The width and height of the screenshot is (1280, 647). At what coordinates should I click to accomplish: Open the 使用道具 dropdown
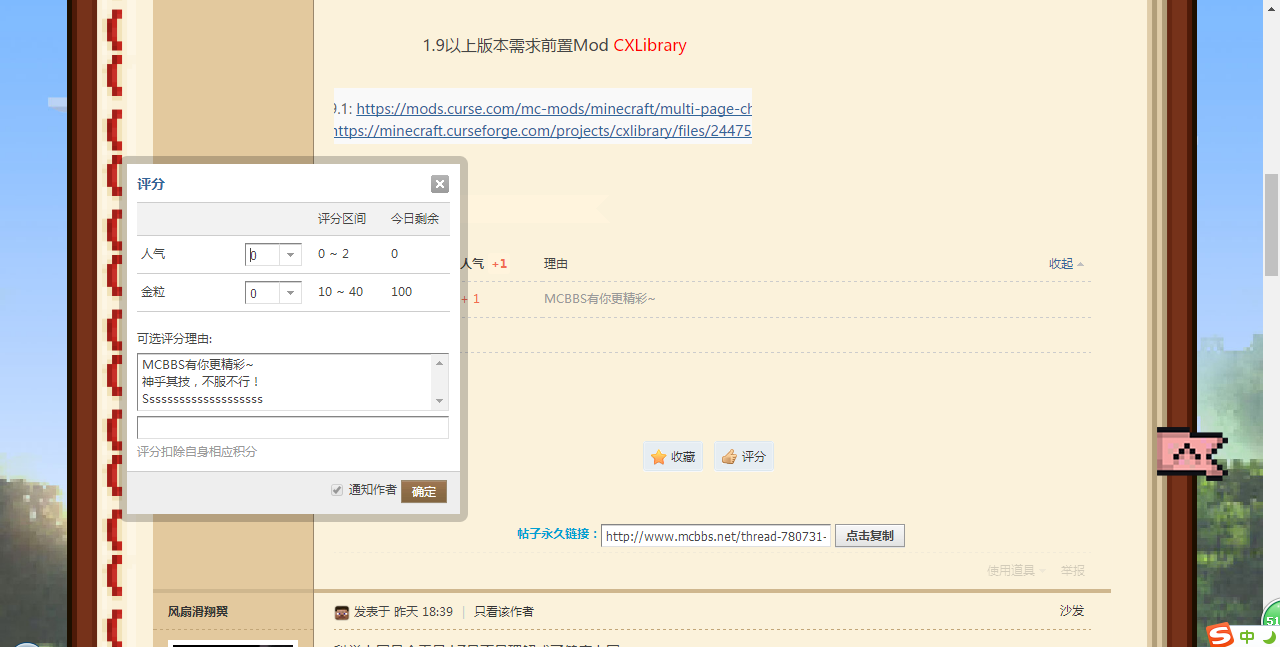1016,571
